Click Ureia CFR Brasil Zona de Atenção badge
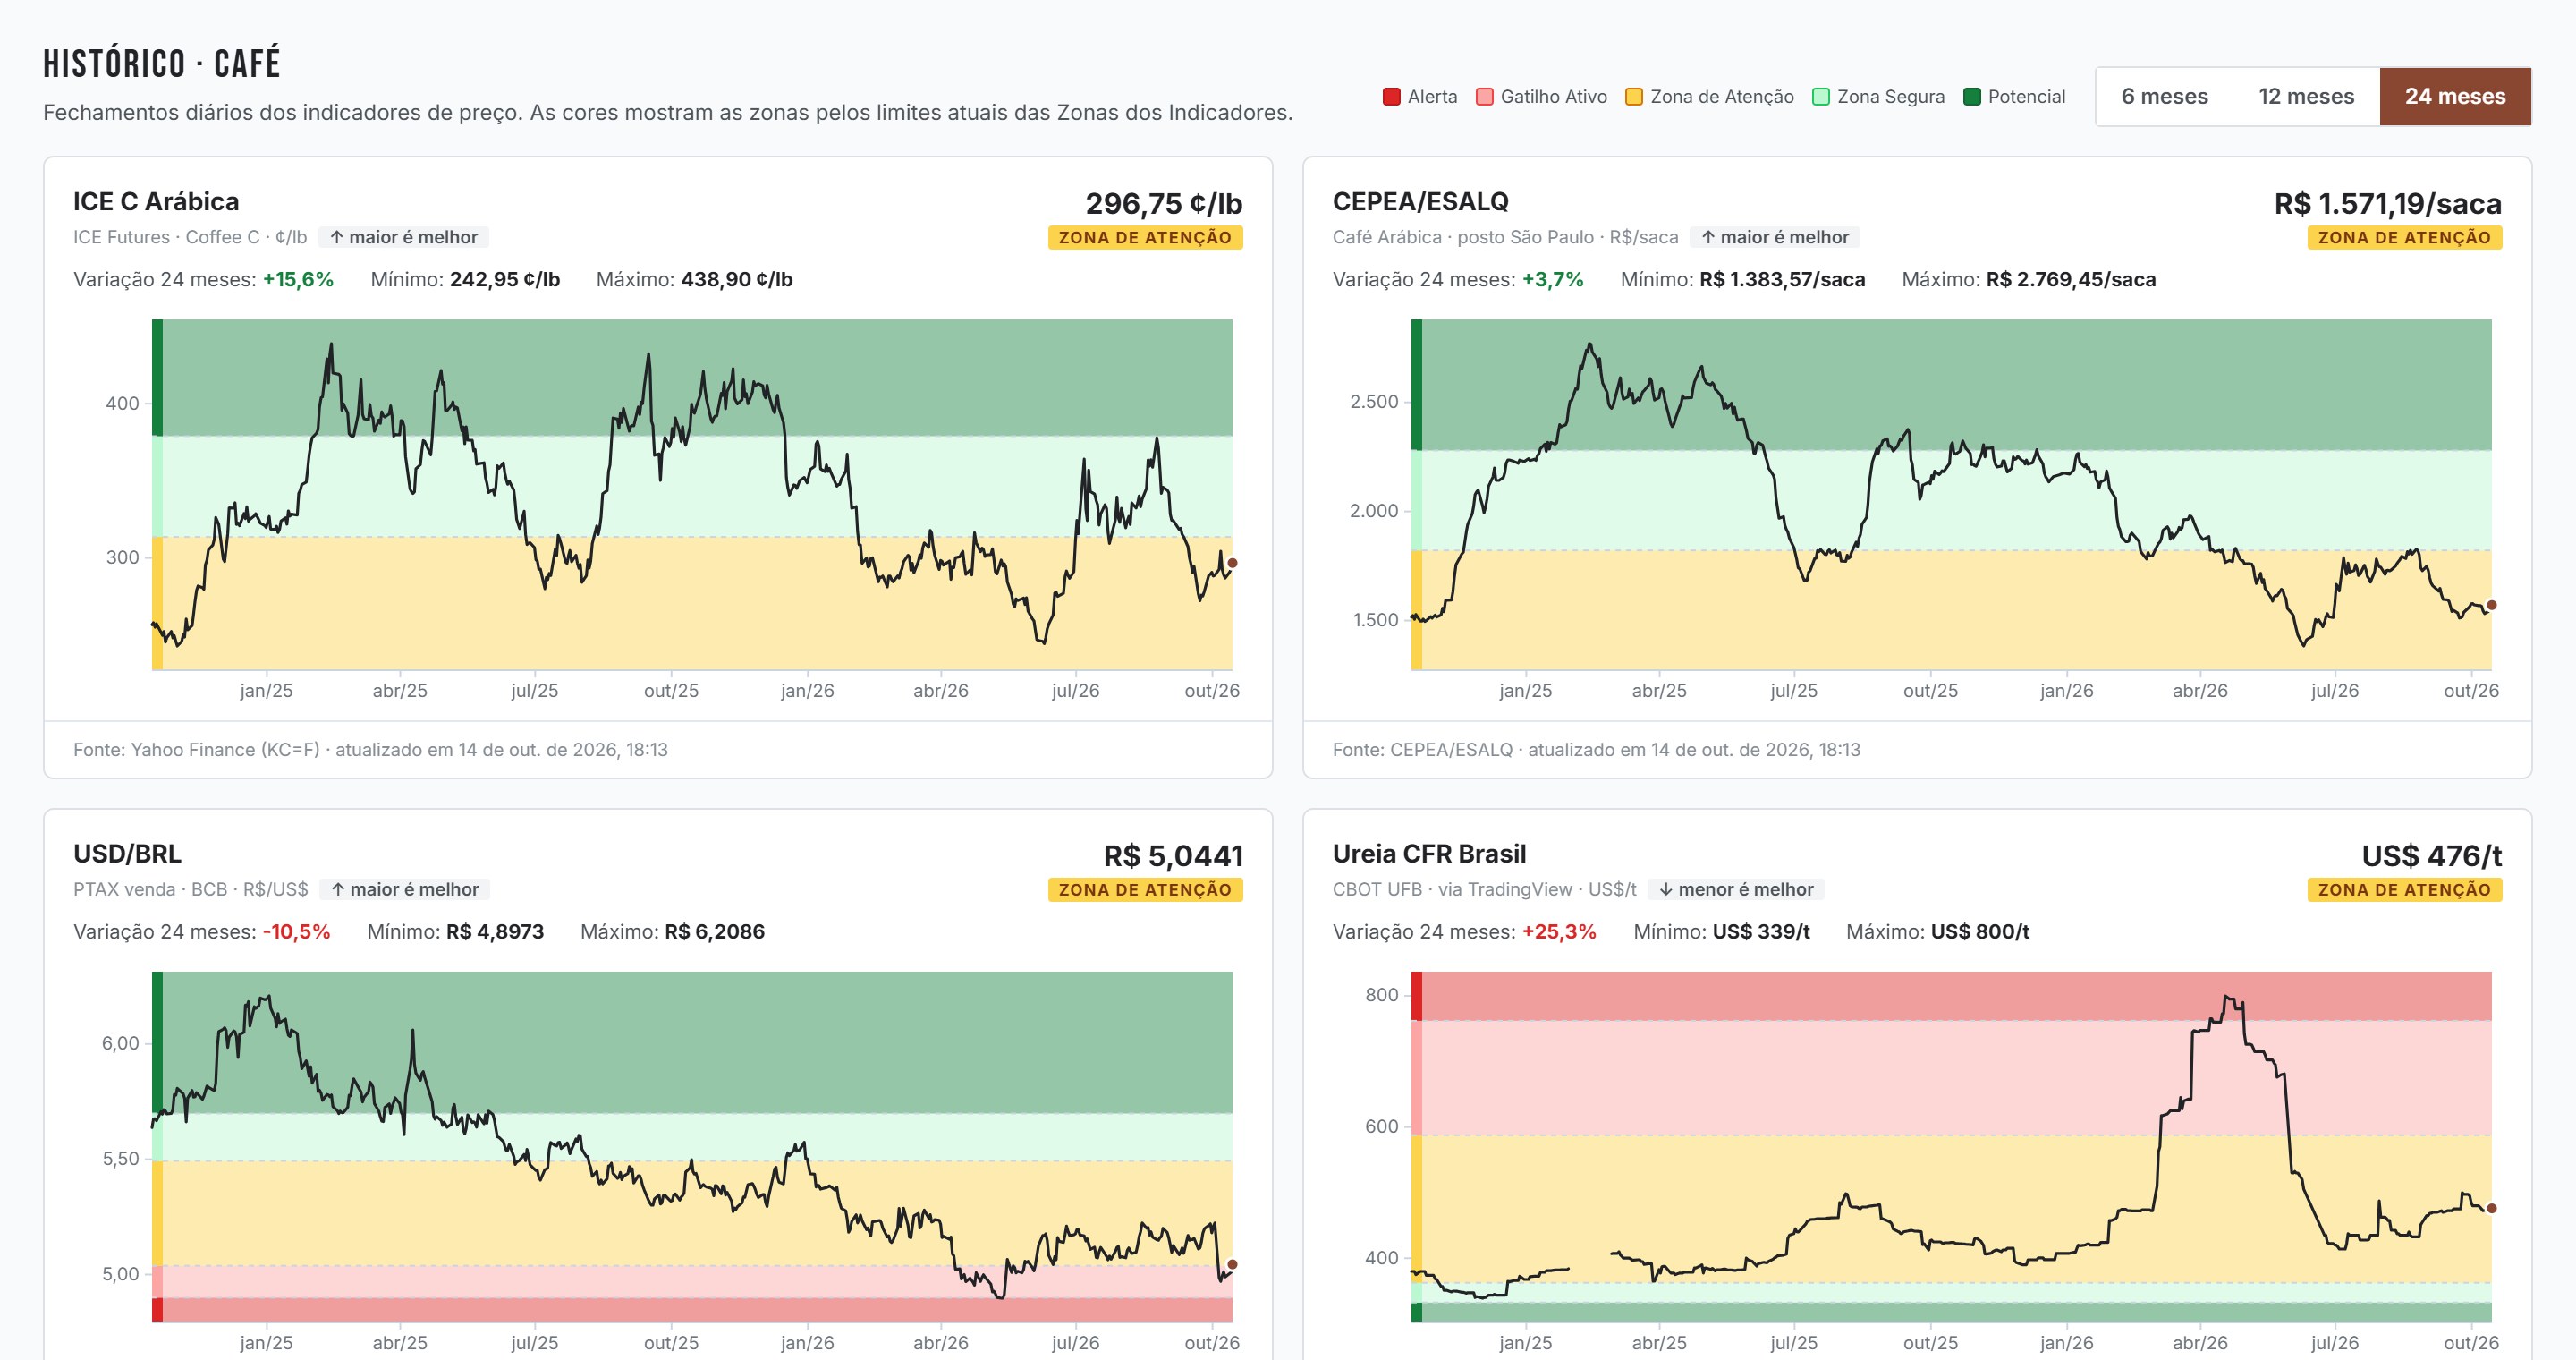 [x=2404, y=889]
